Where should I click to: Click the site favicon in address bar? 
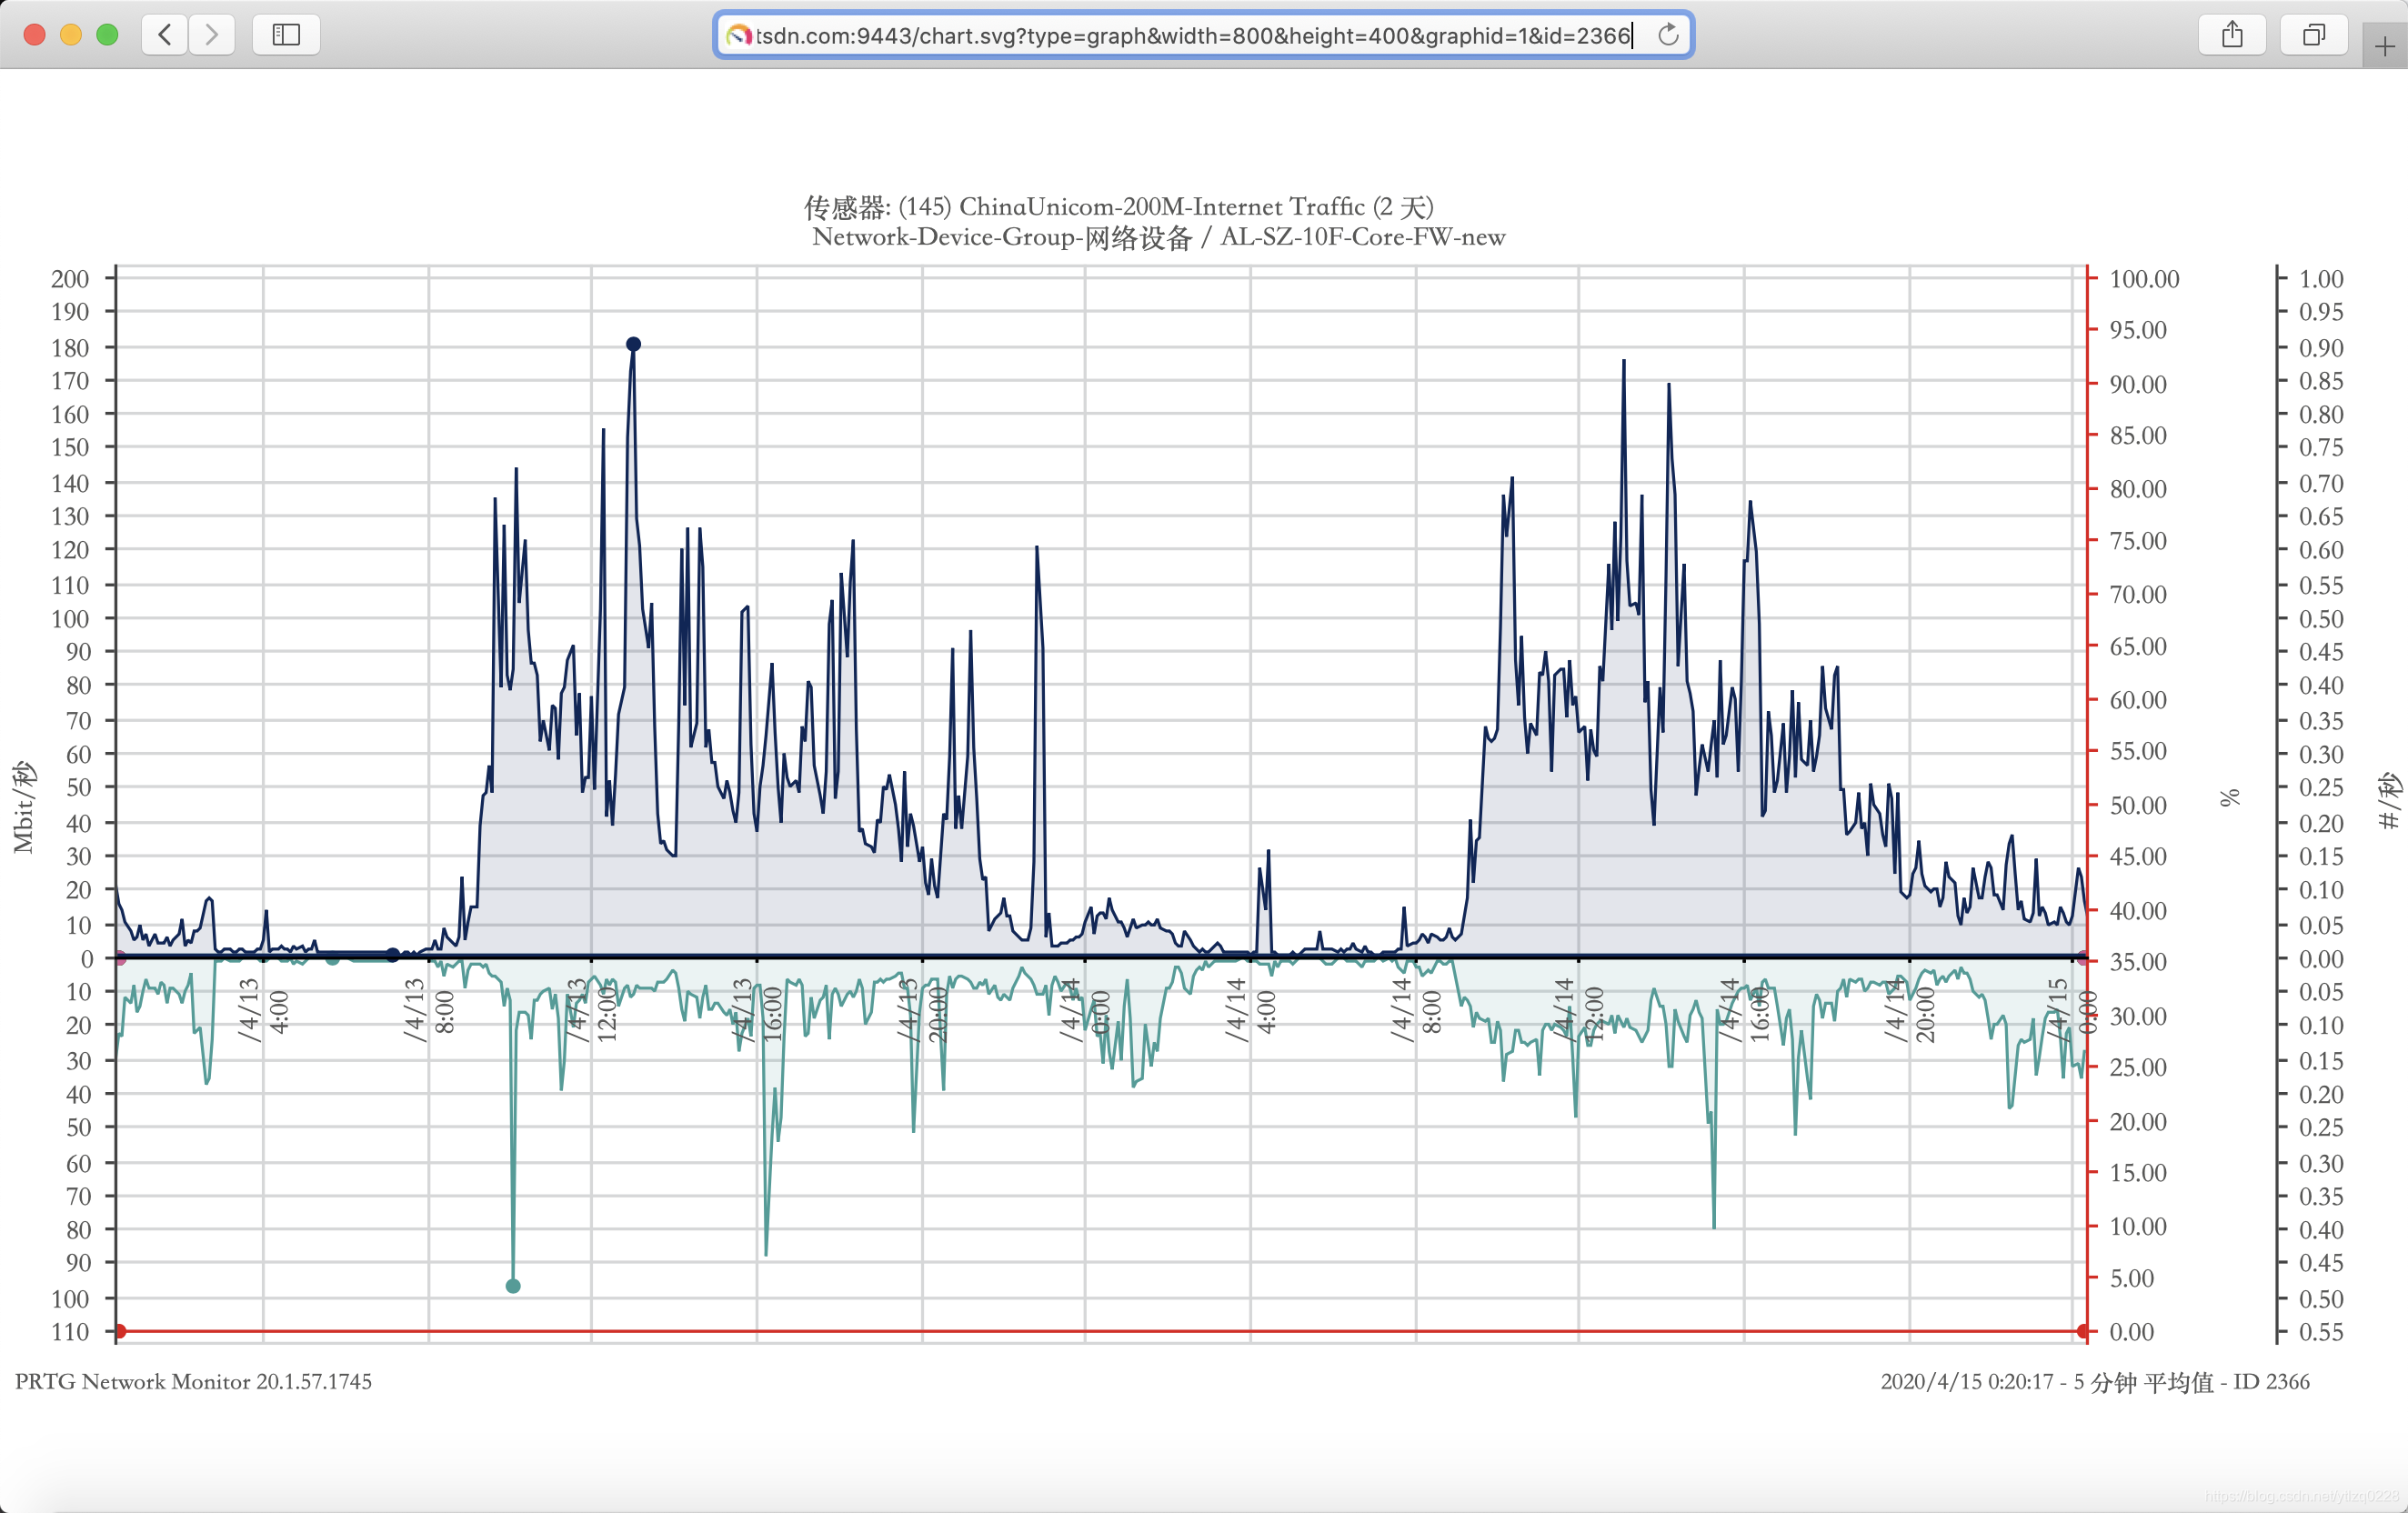click(x=738, y=36)
